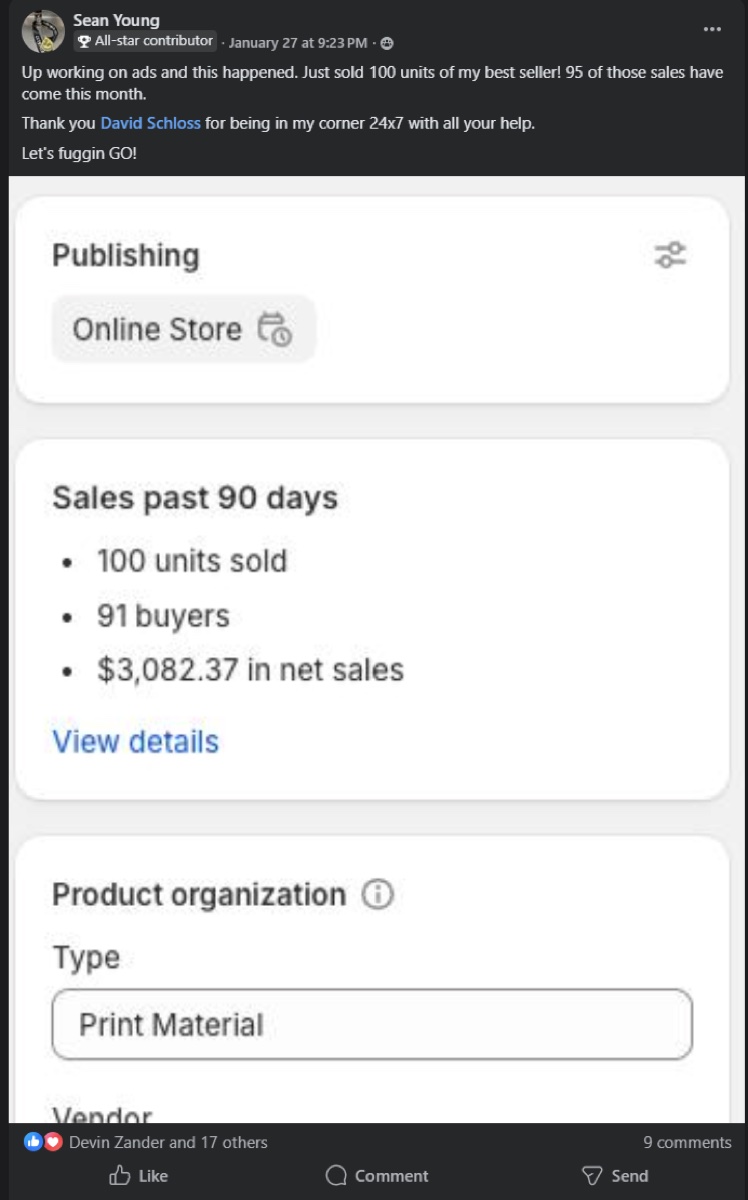
Task: Open the post options three-dot menu
Action: [711, 30]
